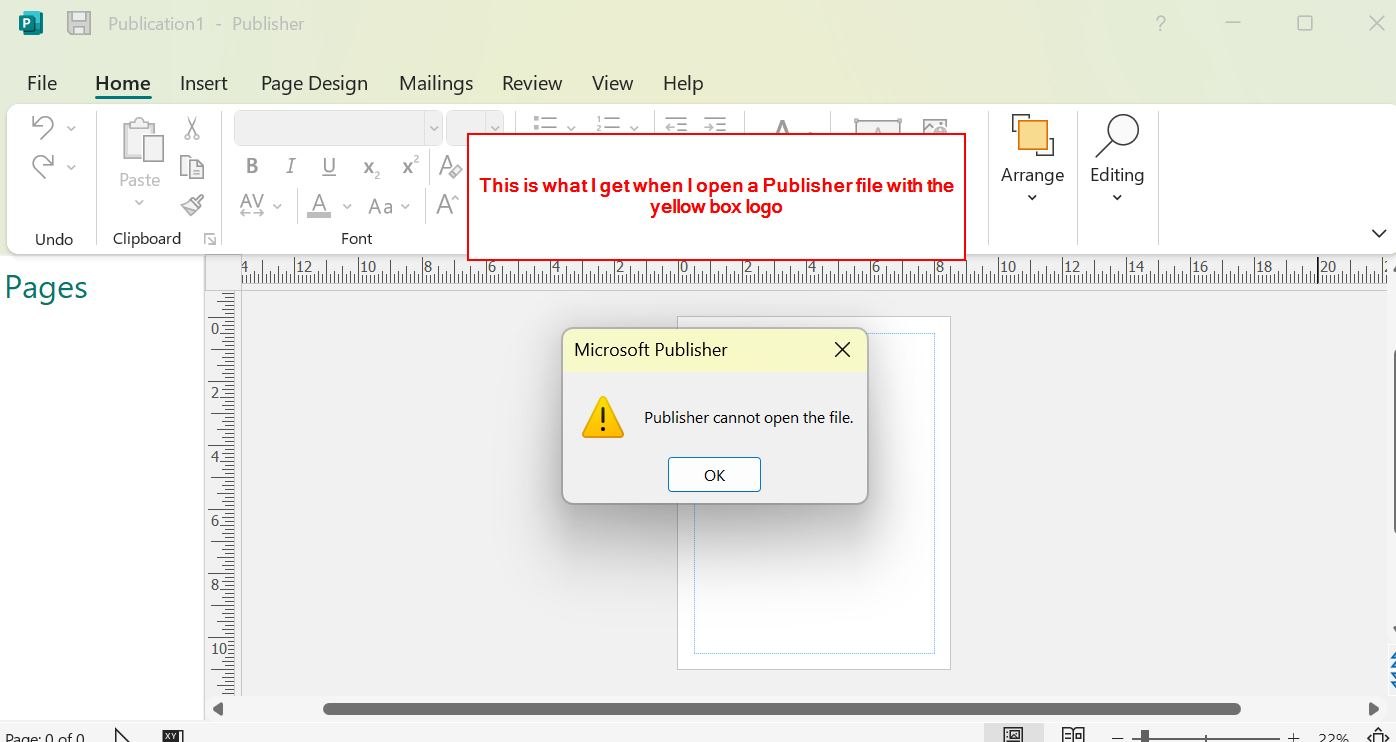The image size is (1396, 742).
Task: Select two-page spread view in status bar
Action: [x=1073, y=736]
